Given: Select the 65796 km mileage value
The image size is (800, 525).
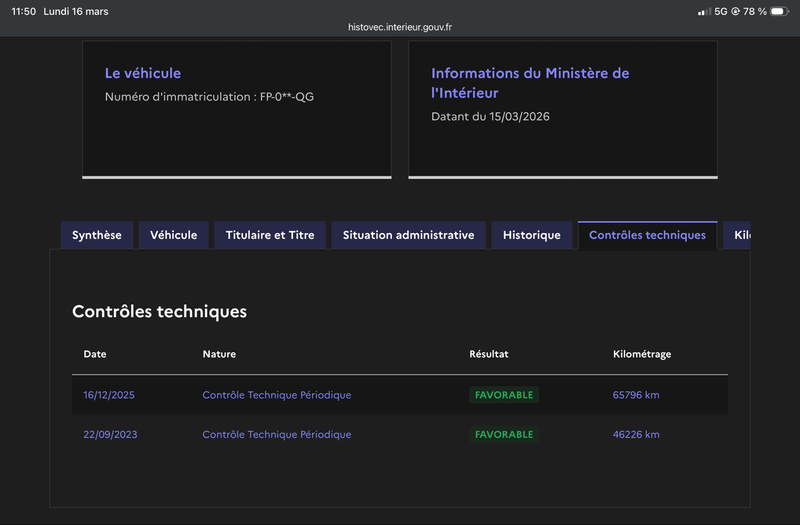Looking at the screenshot, I should pyautogui.click(x=636, y=395).
